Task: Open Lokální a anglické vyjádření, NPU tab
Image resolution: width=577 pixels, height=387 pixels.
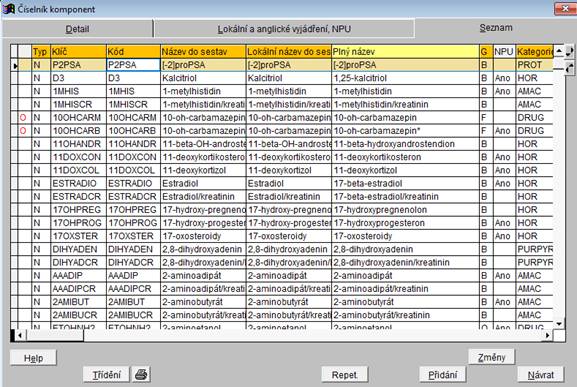Action: coord(284,29)
